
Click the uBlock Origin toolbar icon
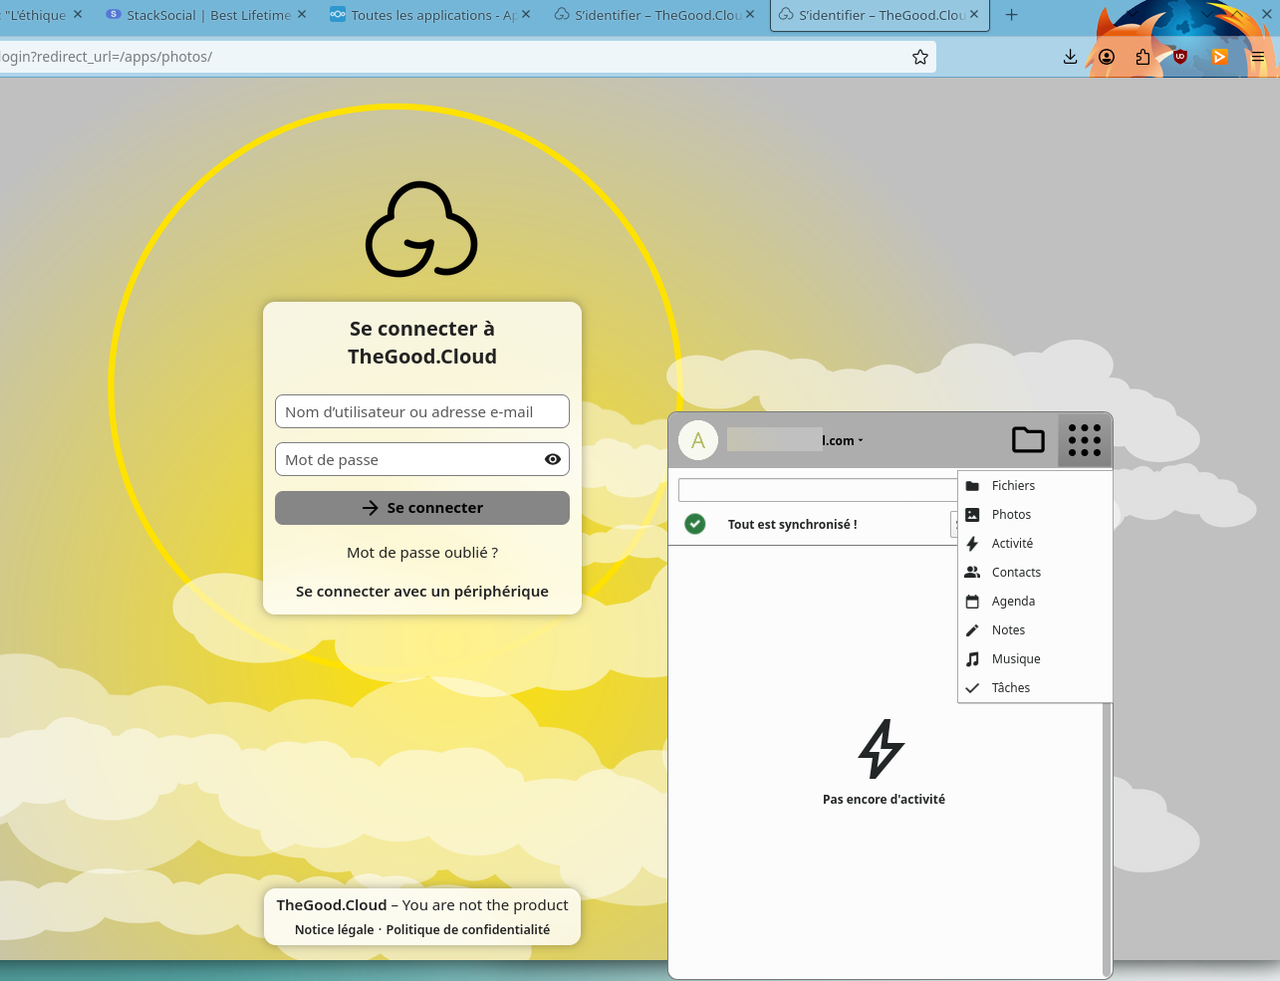1180,57
